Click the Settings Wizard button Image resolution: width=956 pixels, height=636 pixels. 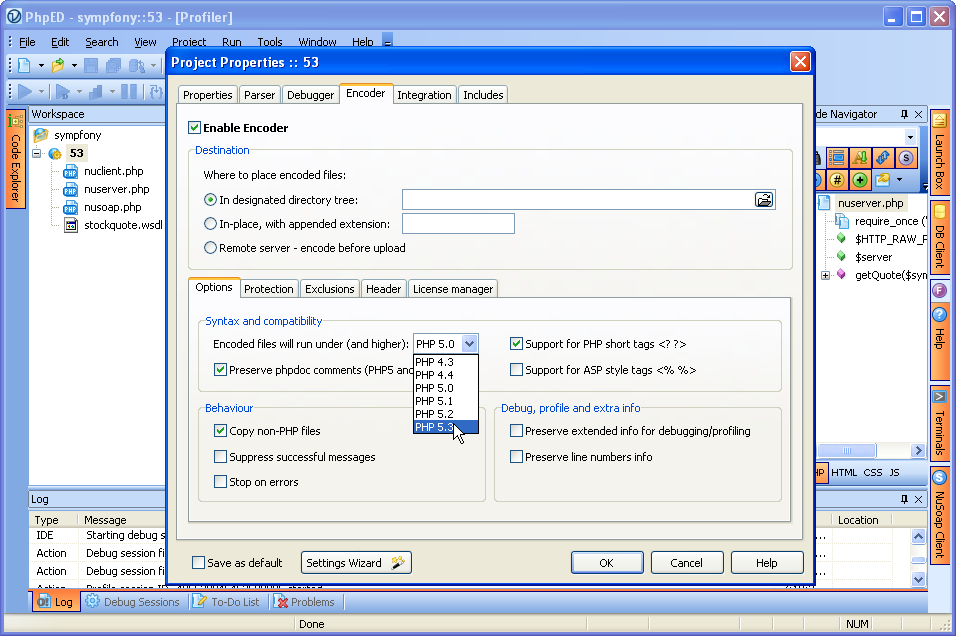(356, 563)
